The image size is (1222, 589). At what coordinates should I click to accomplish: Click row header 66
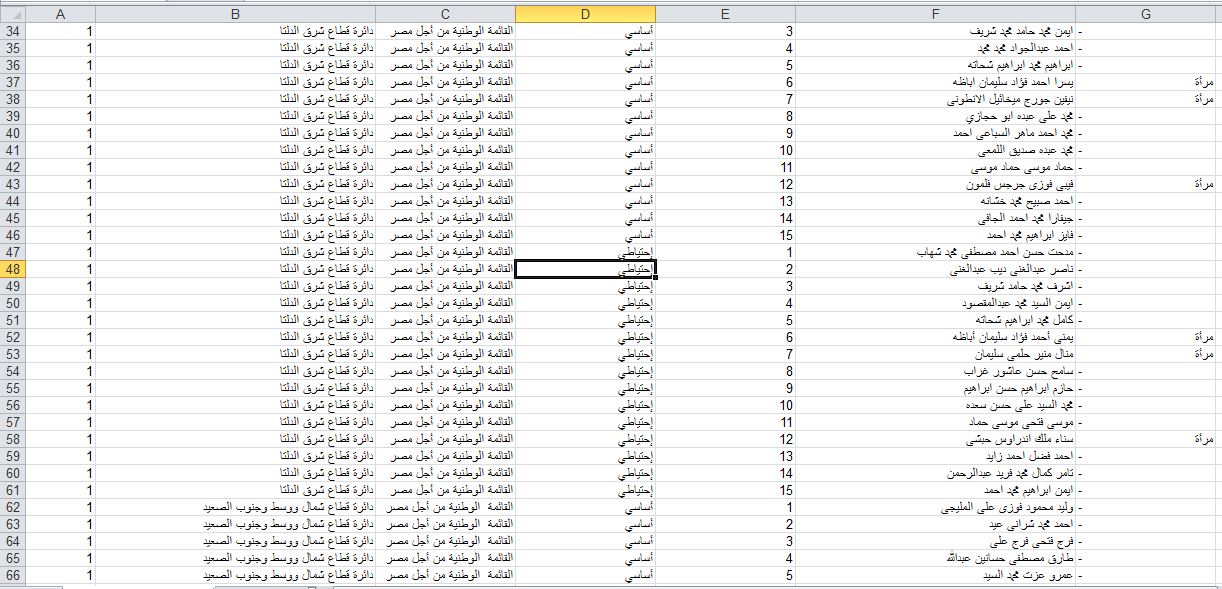(x=12, y=575)
